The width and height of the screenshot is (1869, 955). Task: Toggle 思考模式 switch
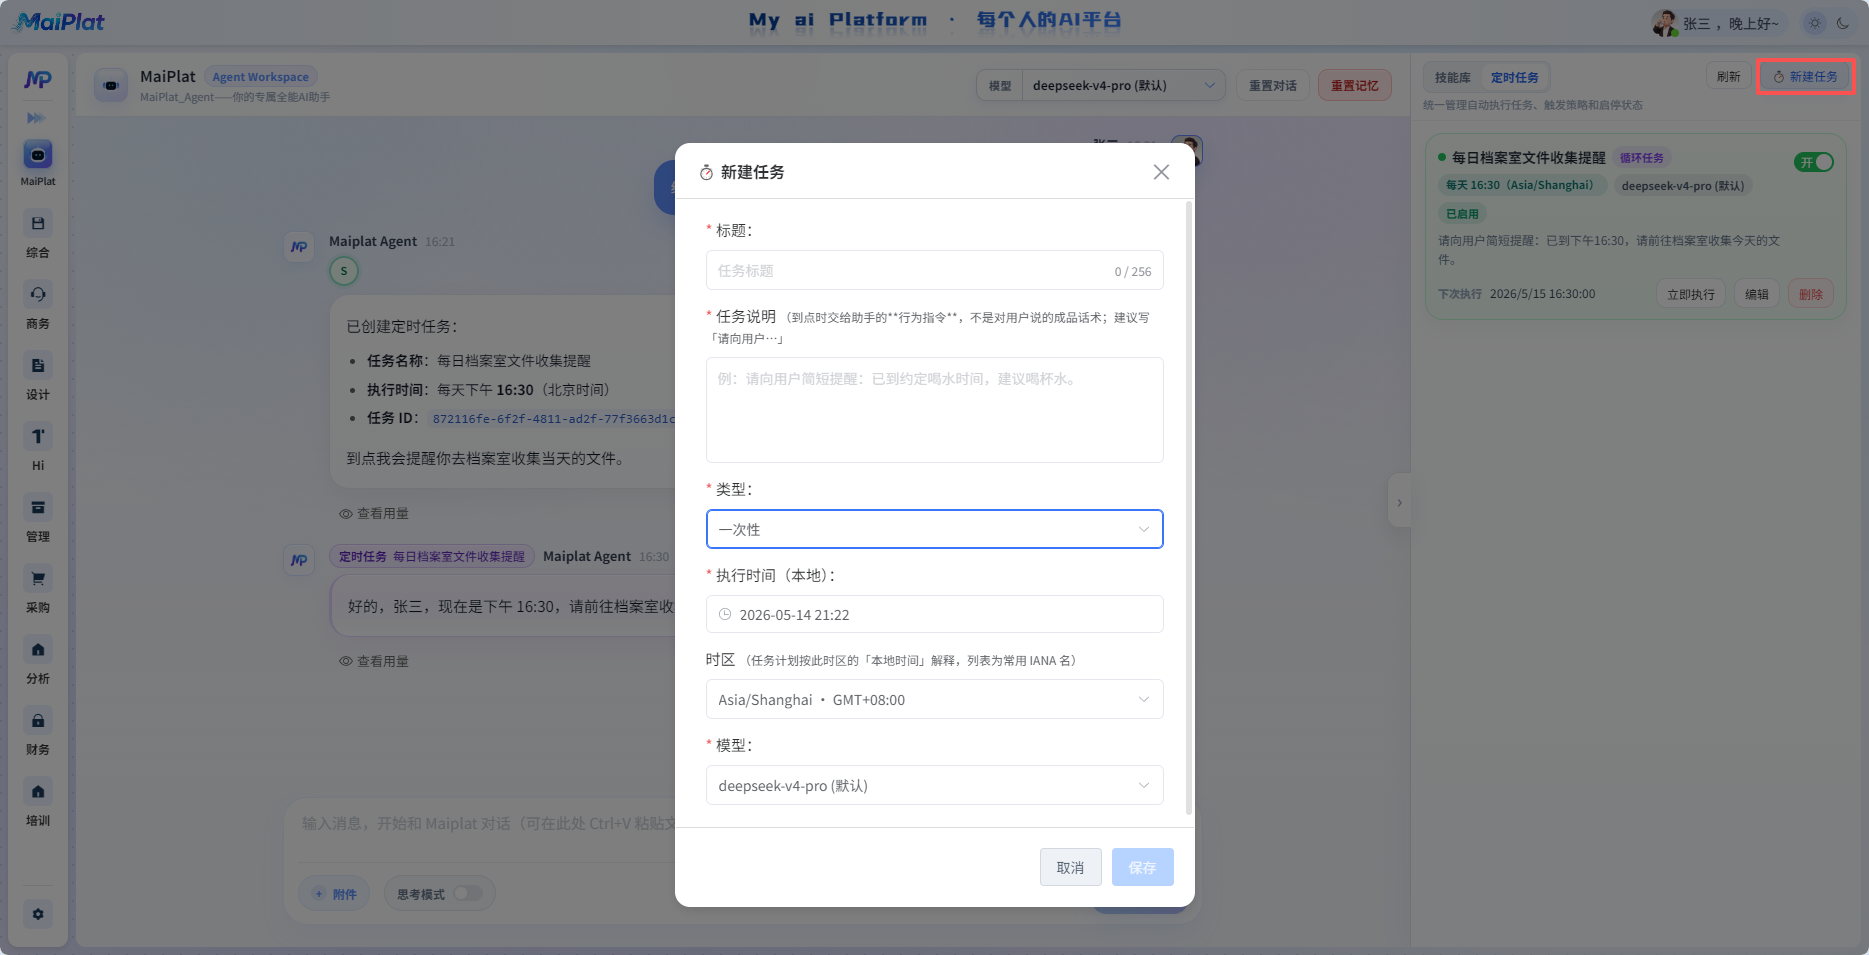click(468, 893)
